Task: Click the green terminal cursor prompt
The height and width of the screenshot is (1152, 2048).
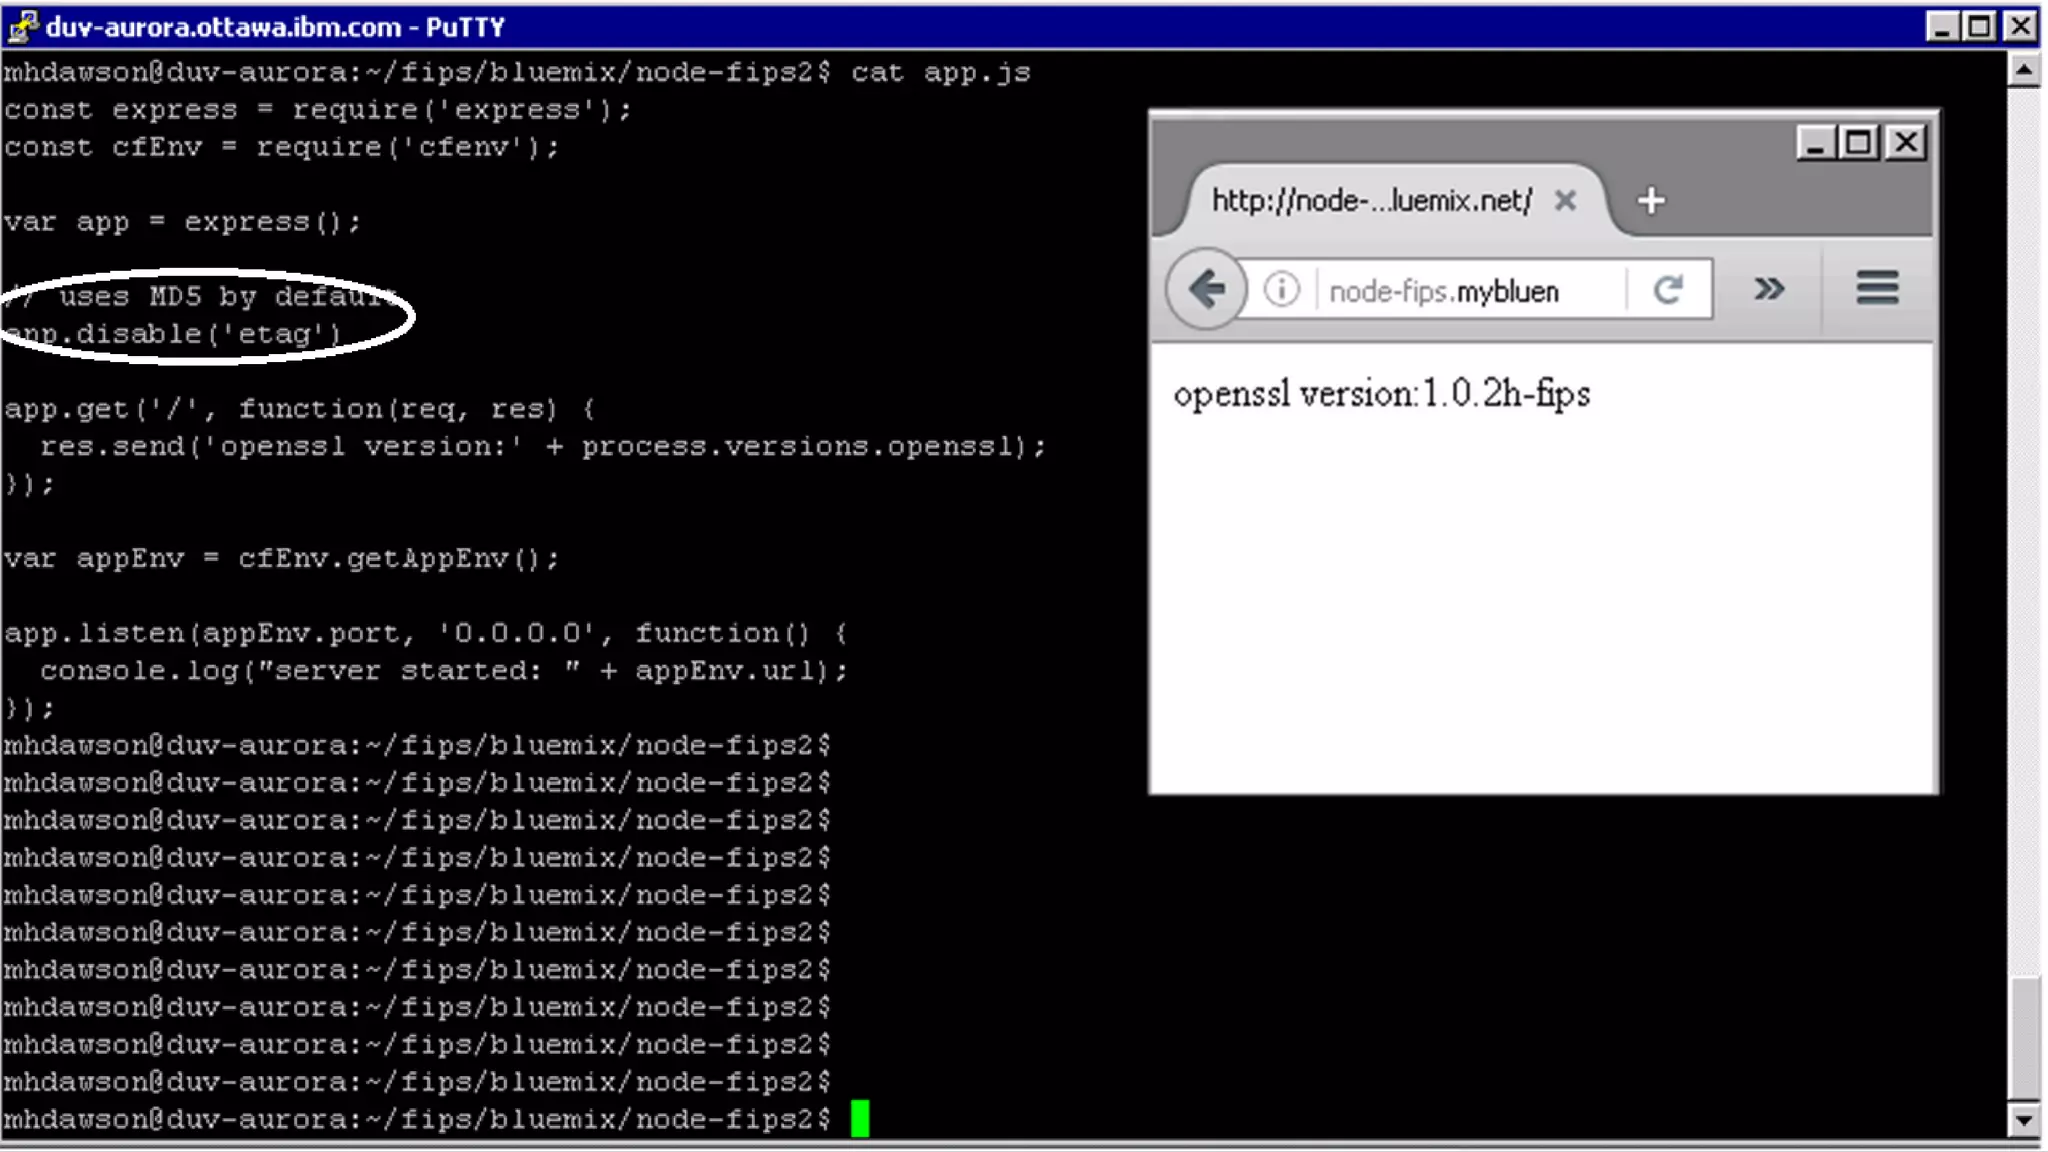Action: tap(860, 1119)
